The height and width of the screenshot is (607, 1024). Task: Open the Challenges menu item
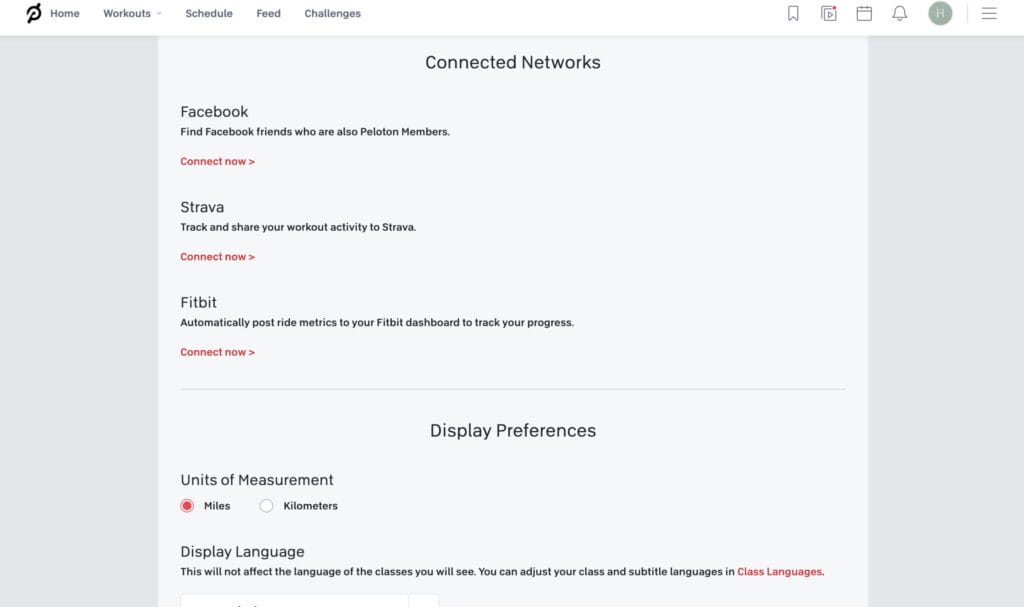coord(332,13)
